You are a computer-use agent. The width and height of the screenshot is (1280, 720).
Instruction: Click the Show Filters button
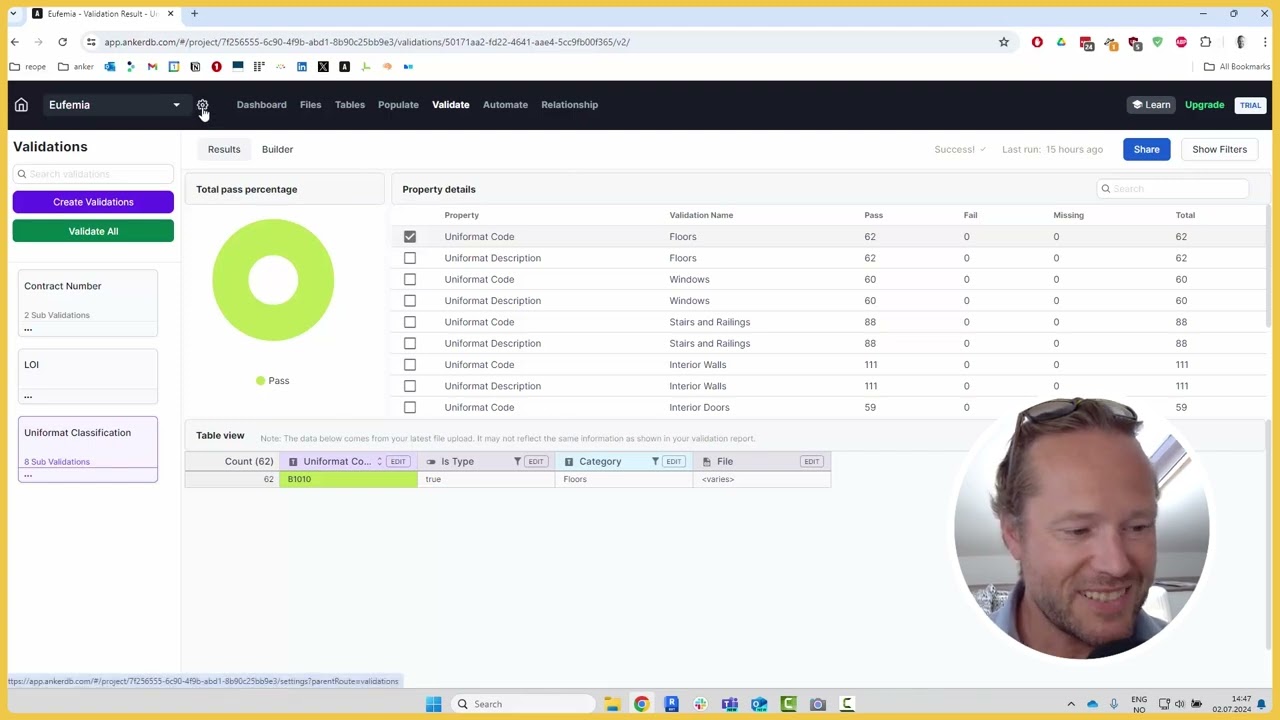point(1219,150)
